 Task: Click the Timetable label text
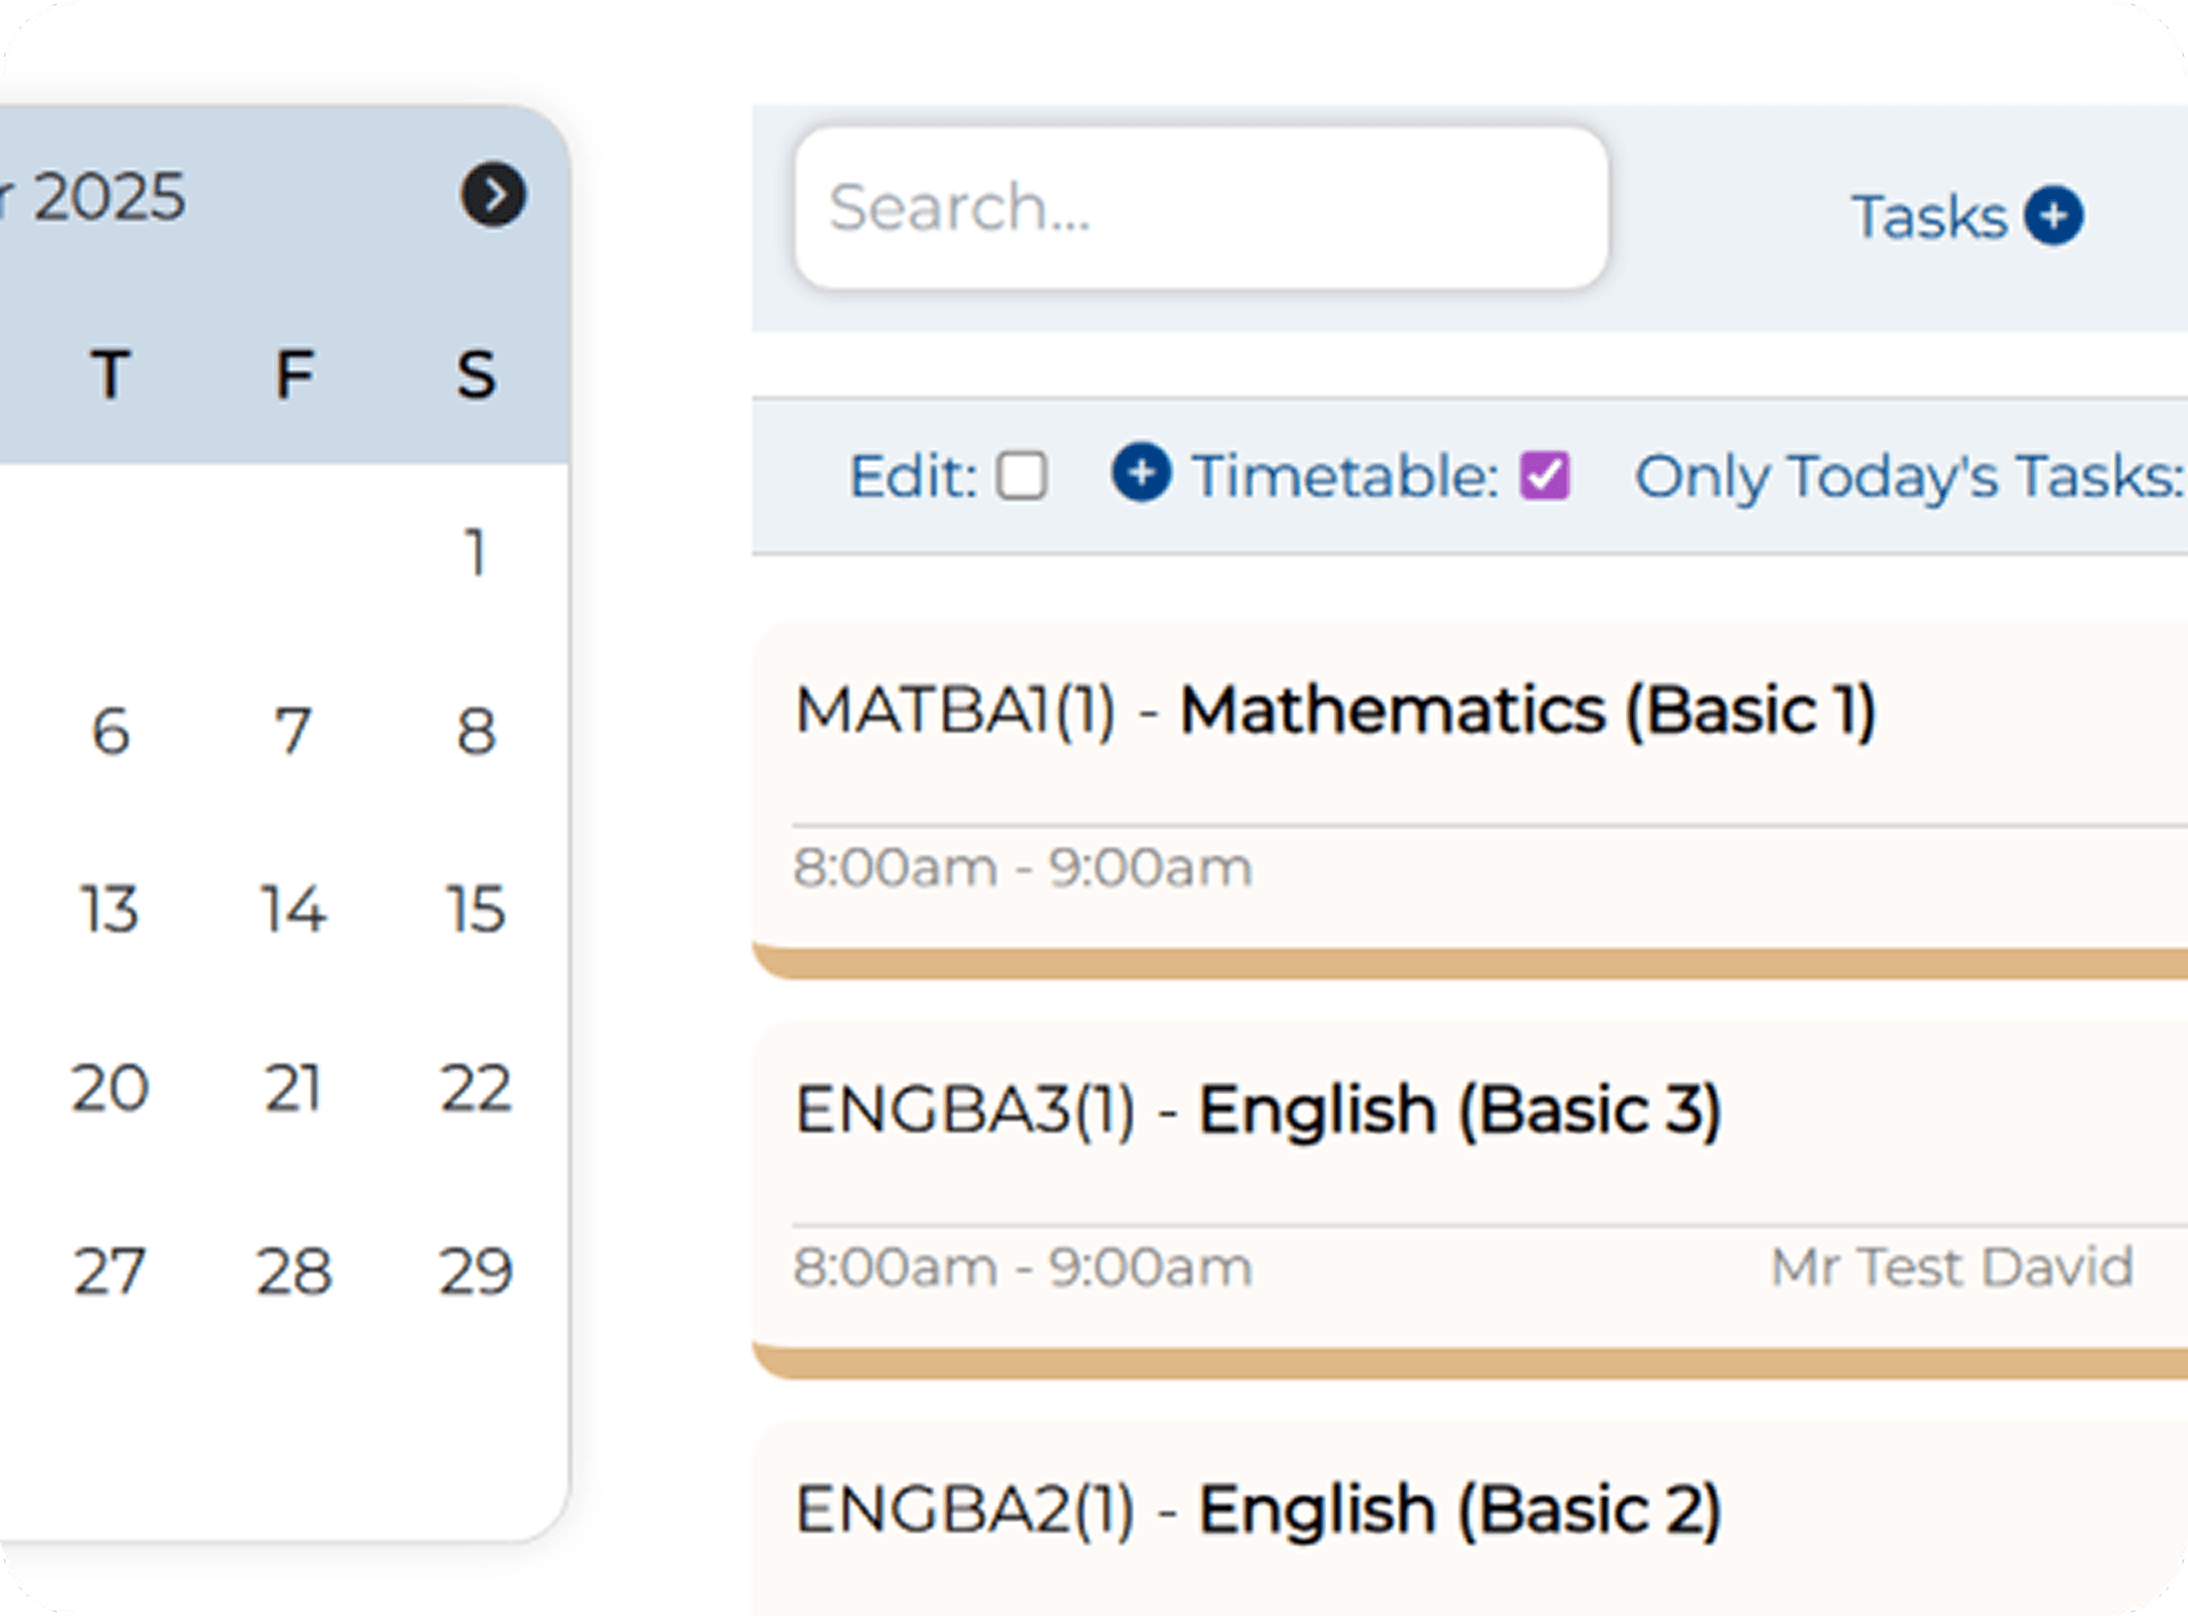tap(1345, 476)
